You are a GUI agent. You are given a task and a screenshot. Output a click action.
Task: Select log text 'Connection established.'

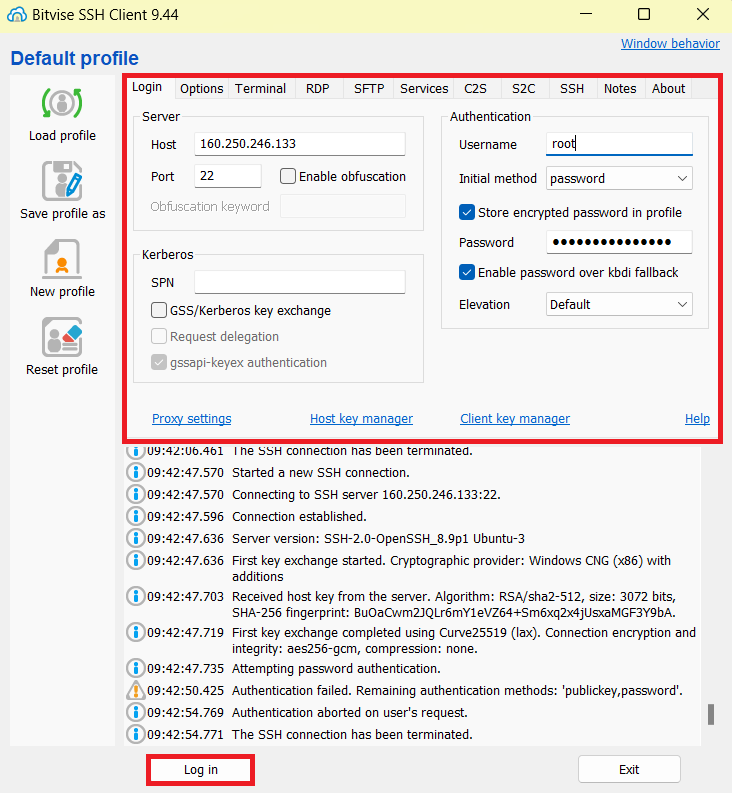299,516
